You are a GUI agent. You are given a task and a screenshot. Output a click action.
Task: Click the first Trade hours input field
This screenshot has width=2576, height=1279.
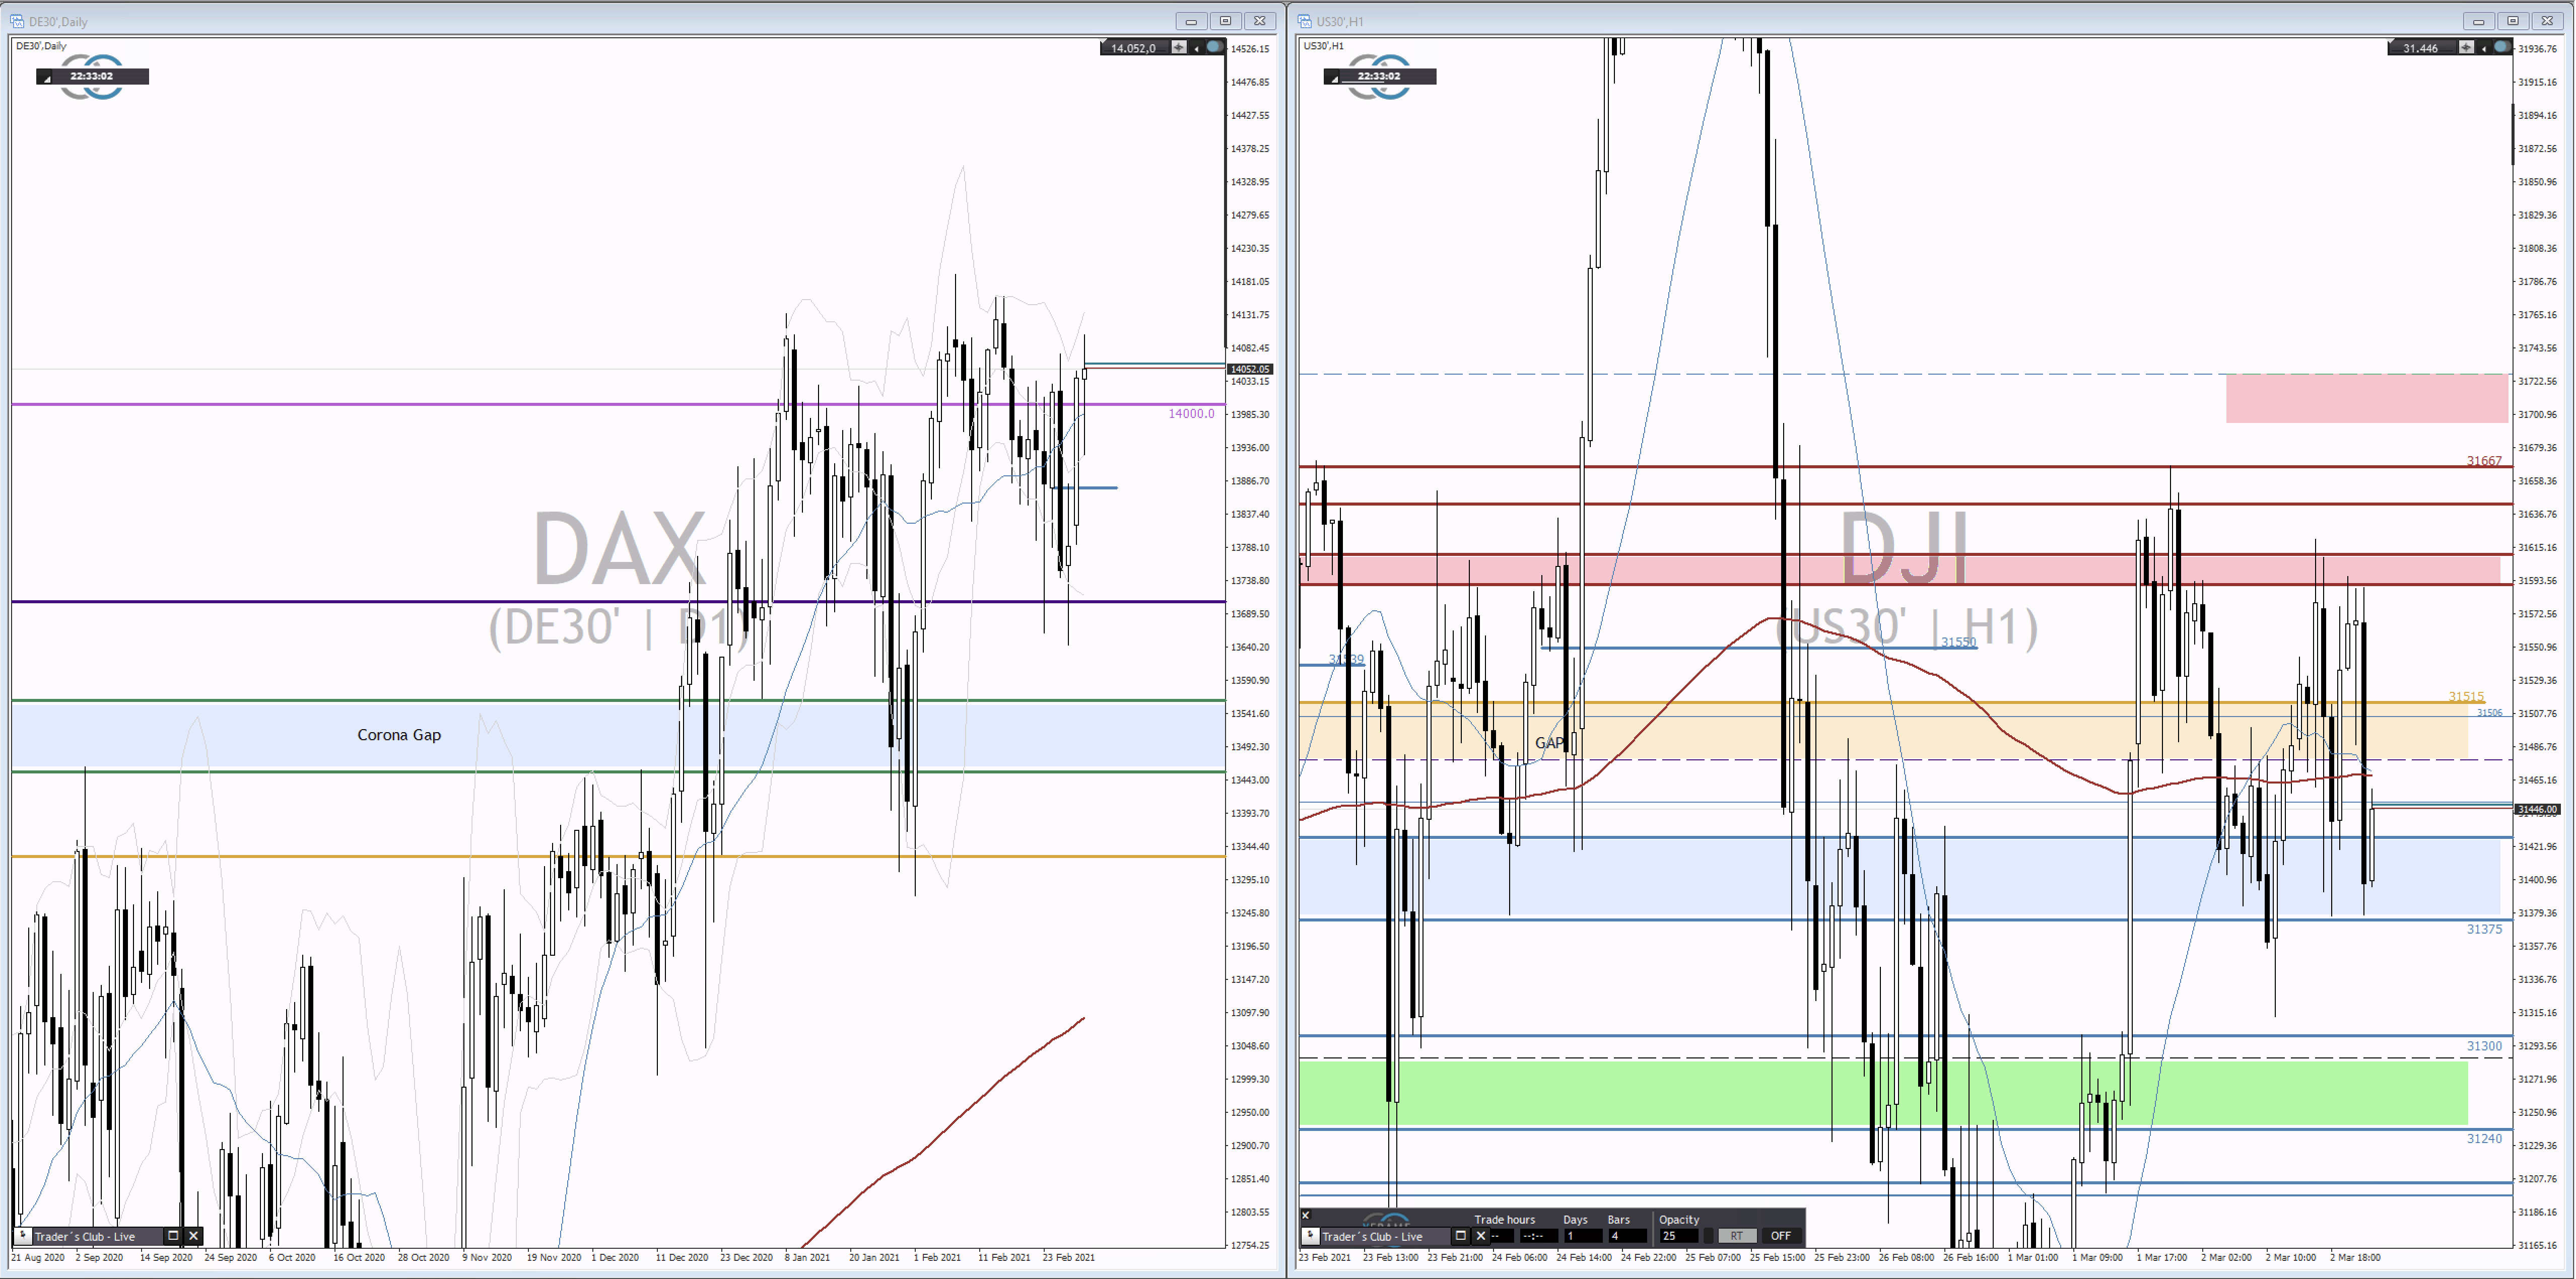click(1503, 1236)
